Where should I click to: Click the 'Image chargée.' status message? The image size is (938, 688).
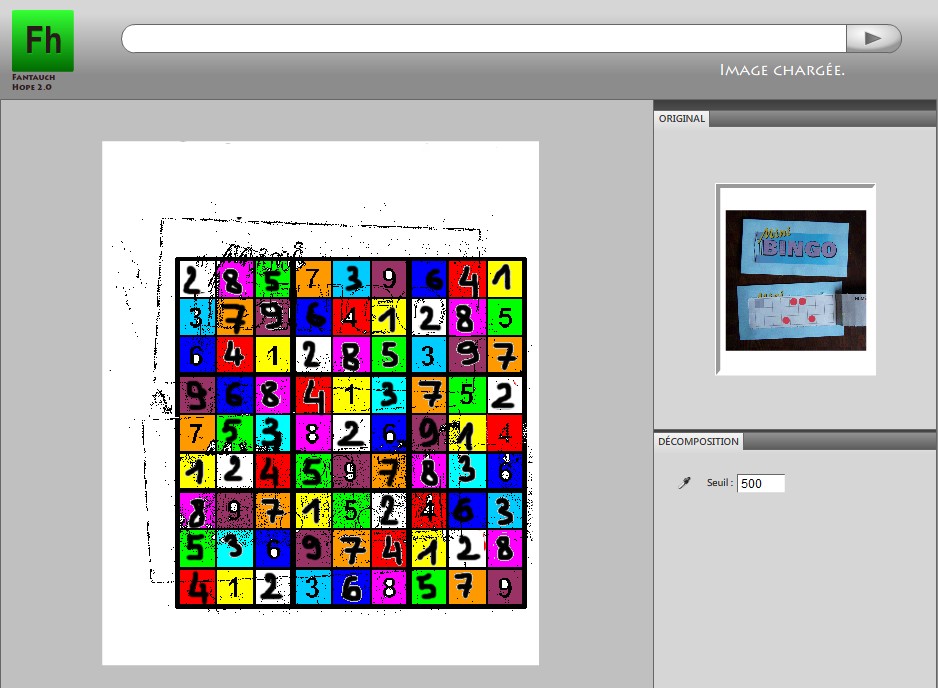782,70
